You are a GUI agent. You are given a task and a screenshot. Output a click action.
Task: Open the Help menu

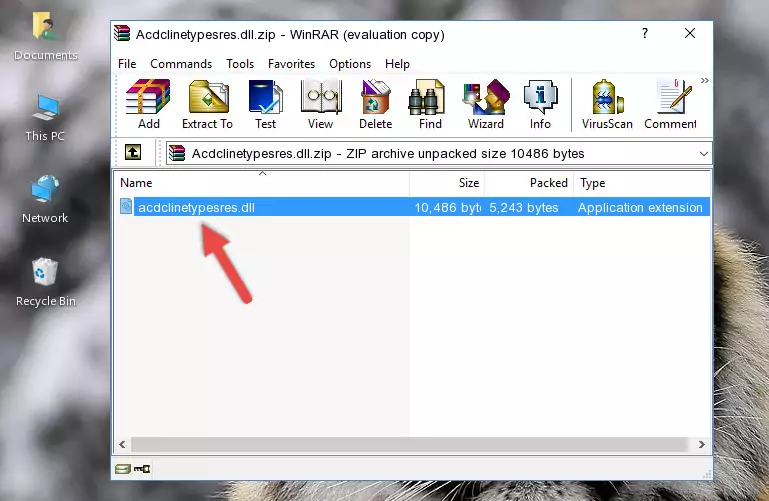point(397,64)
